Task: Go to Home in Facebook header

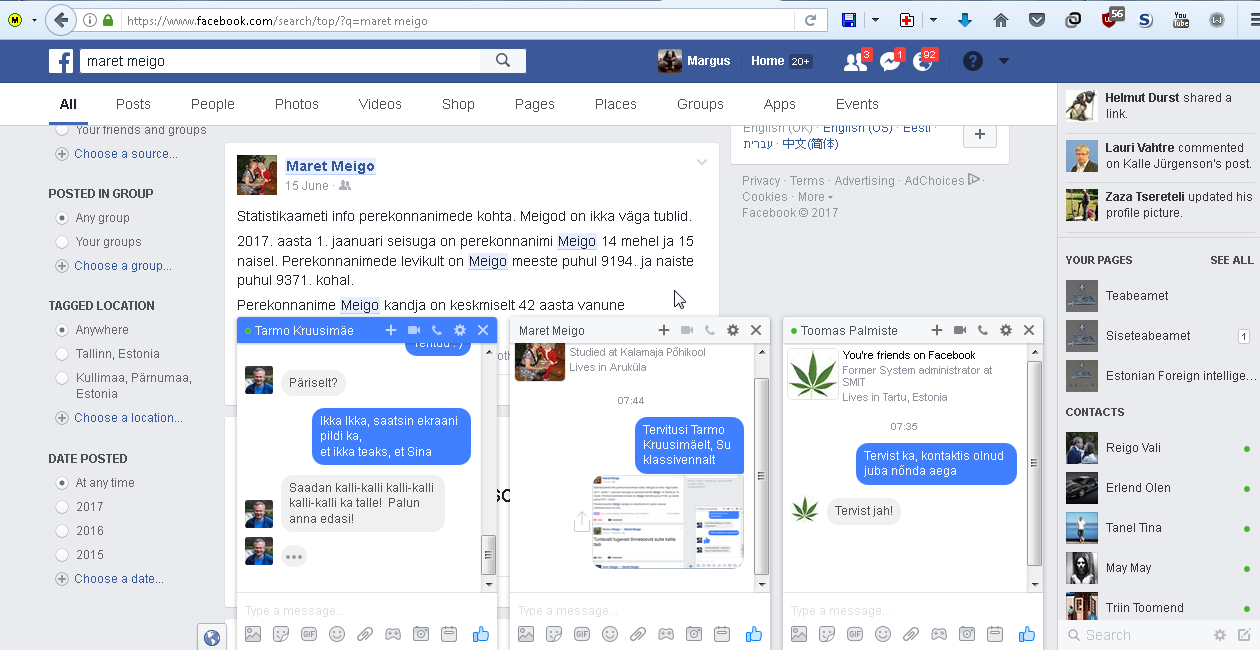Action: [768, 62]
